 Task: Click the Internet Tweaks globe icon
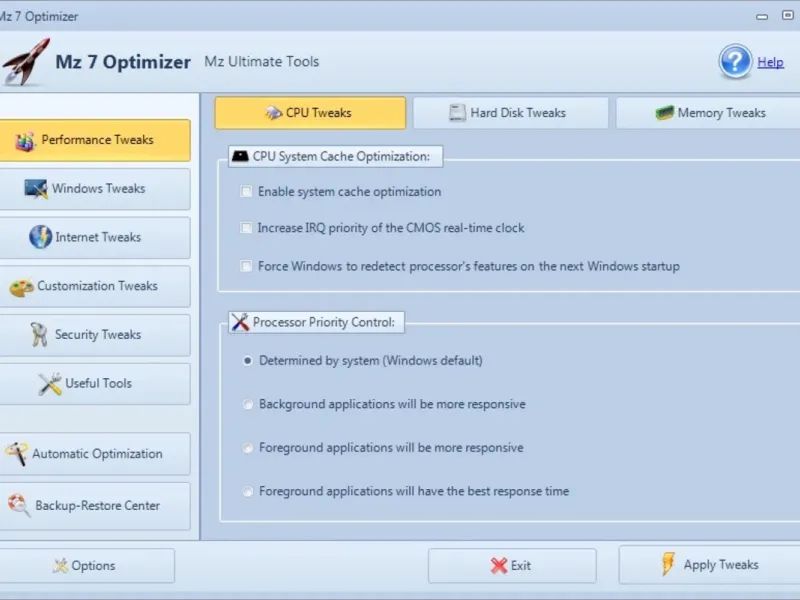click(40, 237)
